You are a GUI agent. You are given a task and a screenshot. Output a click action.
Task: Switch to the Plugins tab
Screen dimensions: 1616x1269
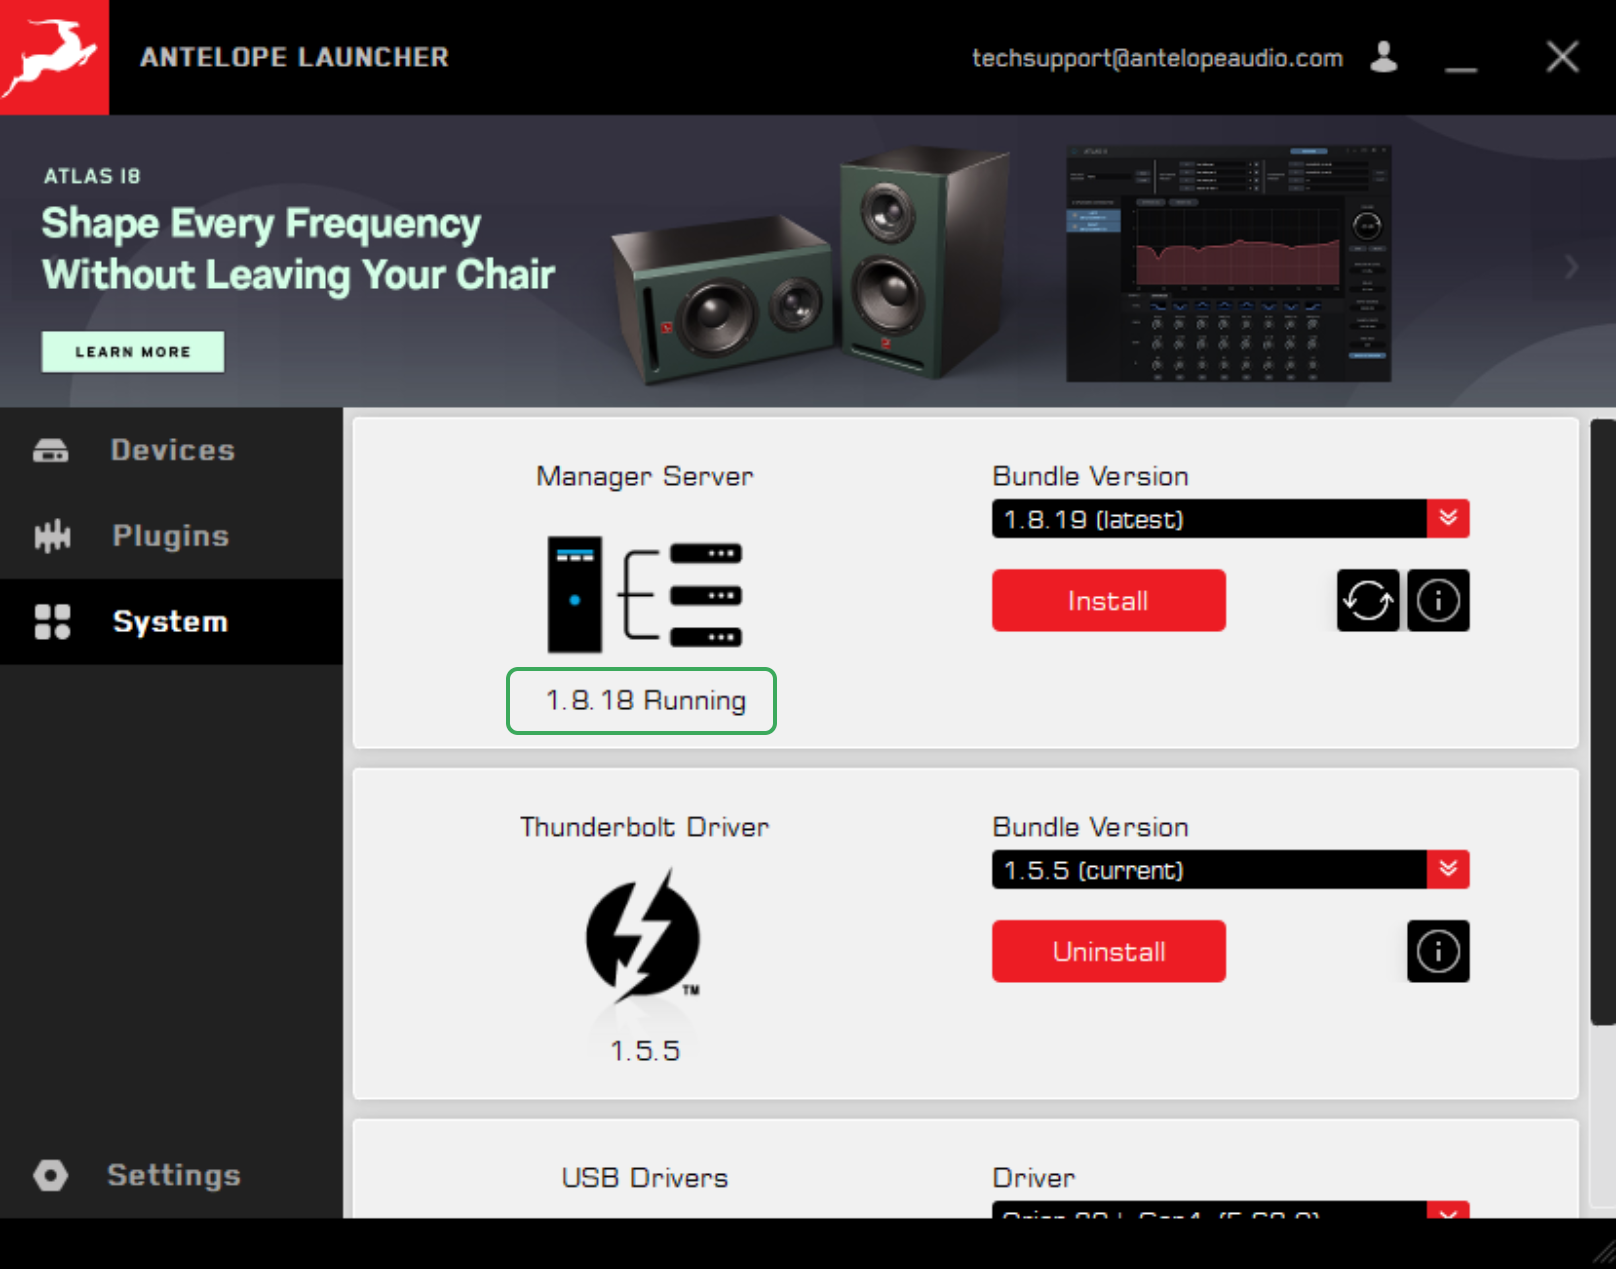click(171, 536)
